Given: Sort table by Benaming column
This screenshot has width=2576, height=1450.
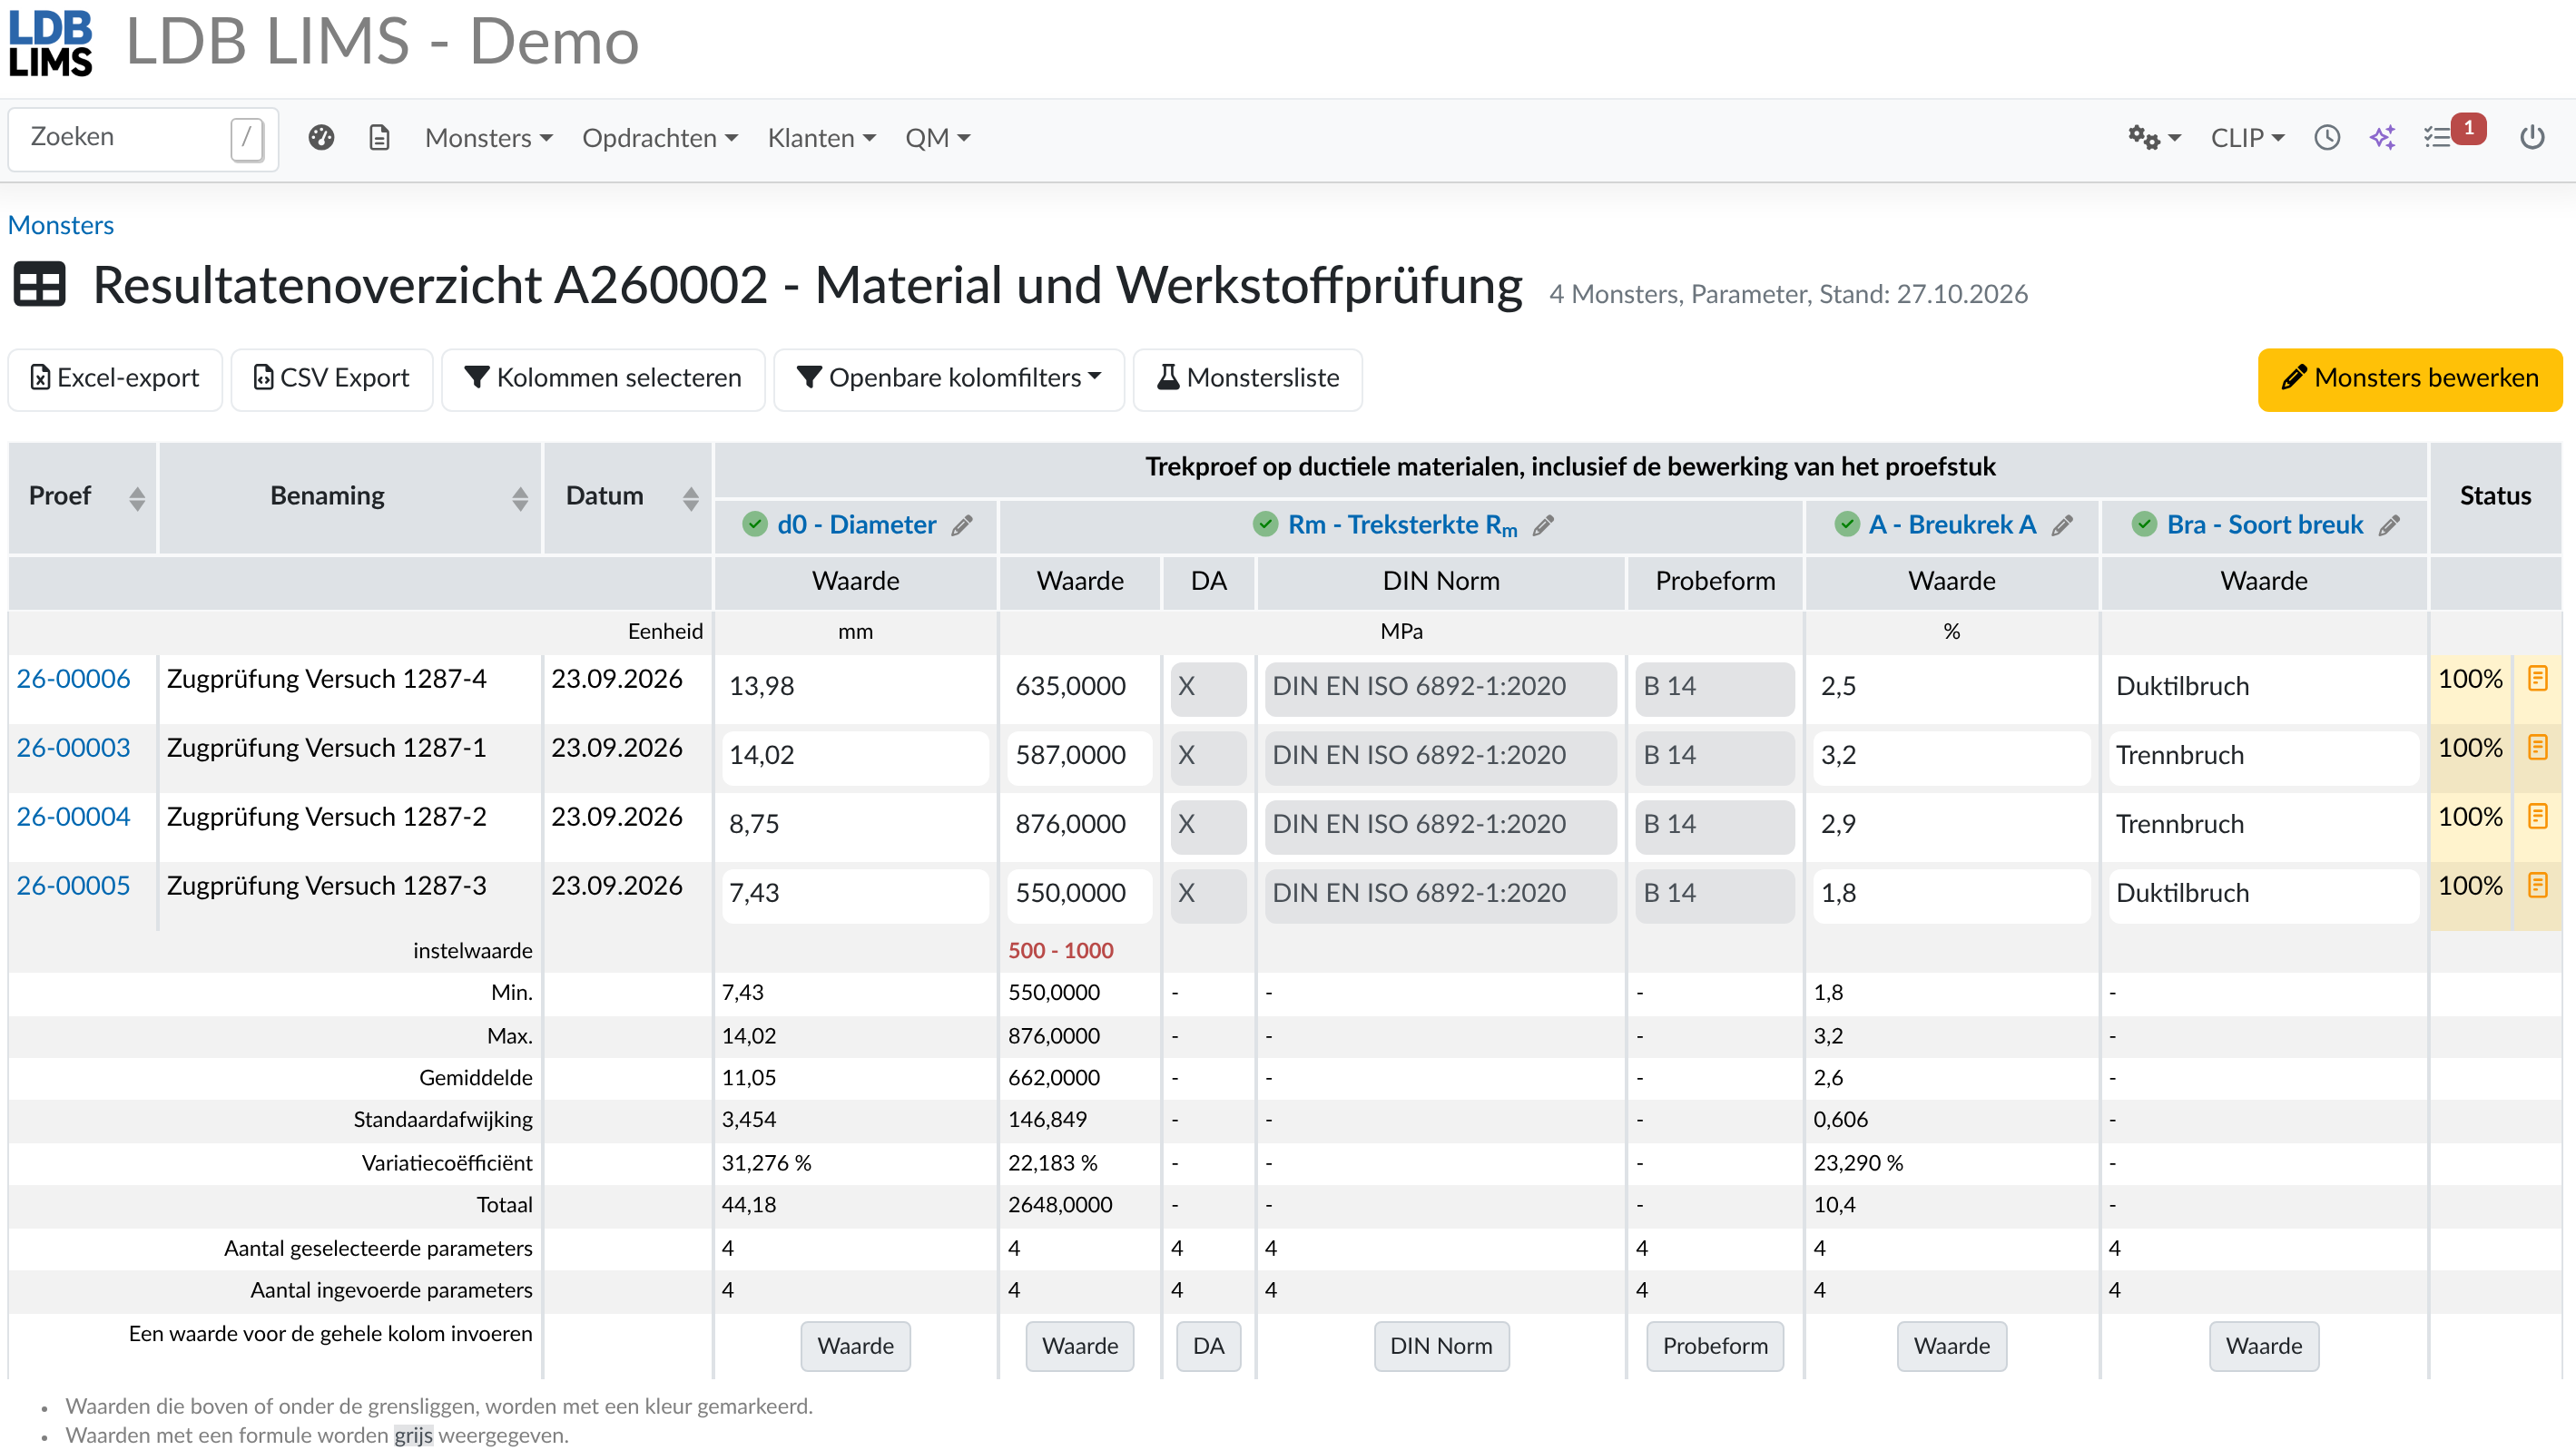Looking at the screenshot, I should (520, 498).
